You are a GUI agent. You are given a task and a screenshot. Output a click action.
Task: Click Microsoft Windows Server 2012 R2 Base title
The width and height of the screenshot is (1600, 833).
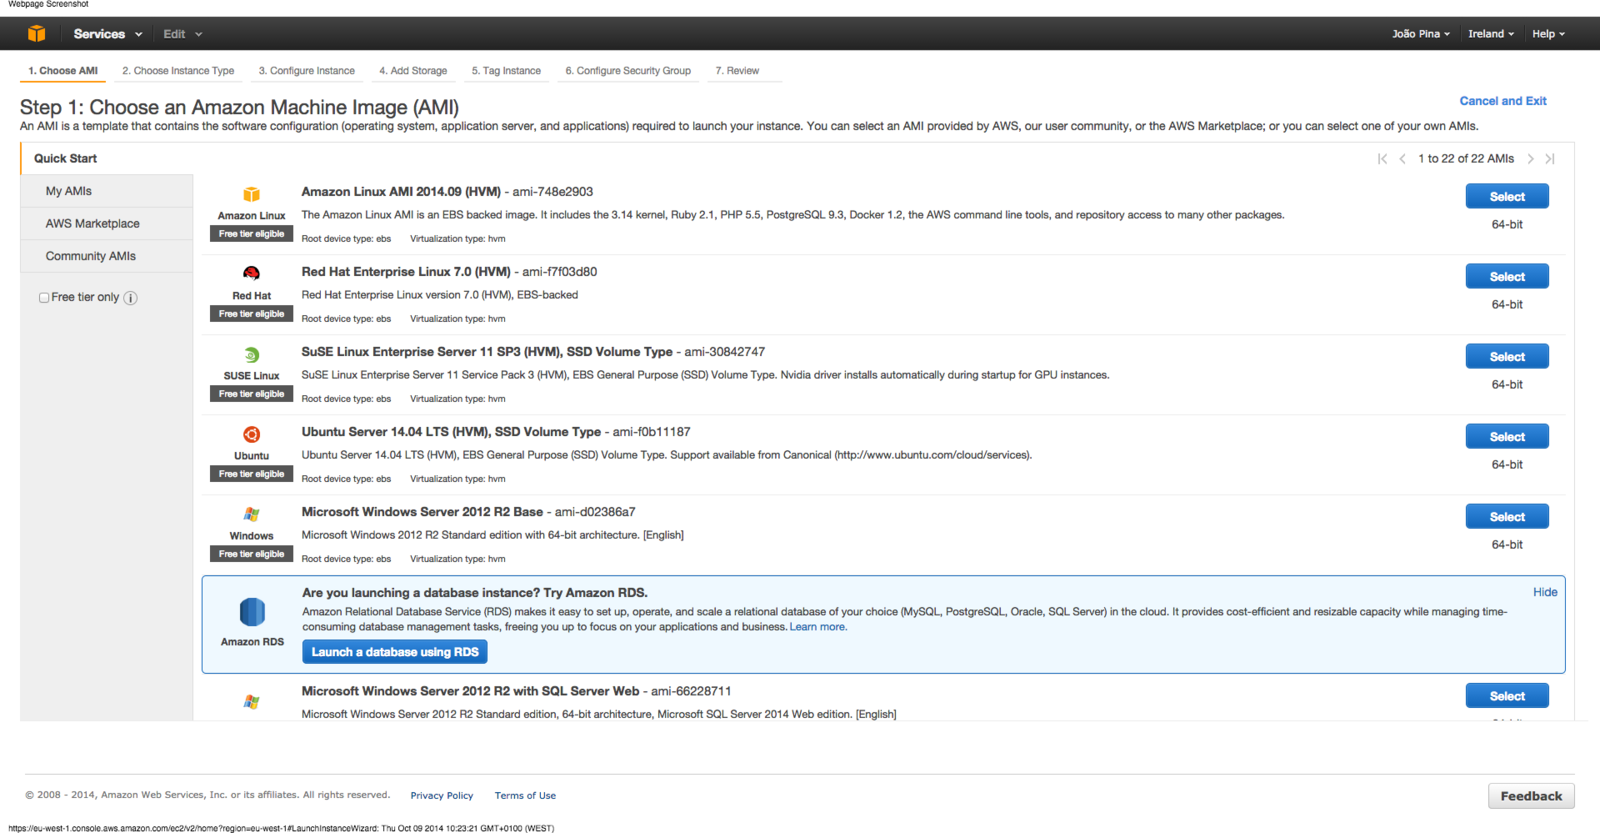point(422,512)
